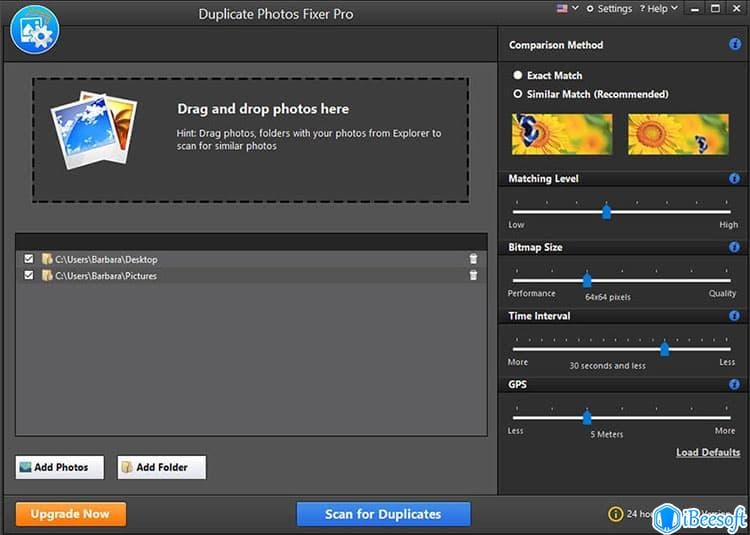Adjust the GPS slider handle
The height and width of the screenshot is (535, 750).
tap(587, 417)
